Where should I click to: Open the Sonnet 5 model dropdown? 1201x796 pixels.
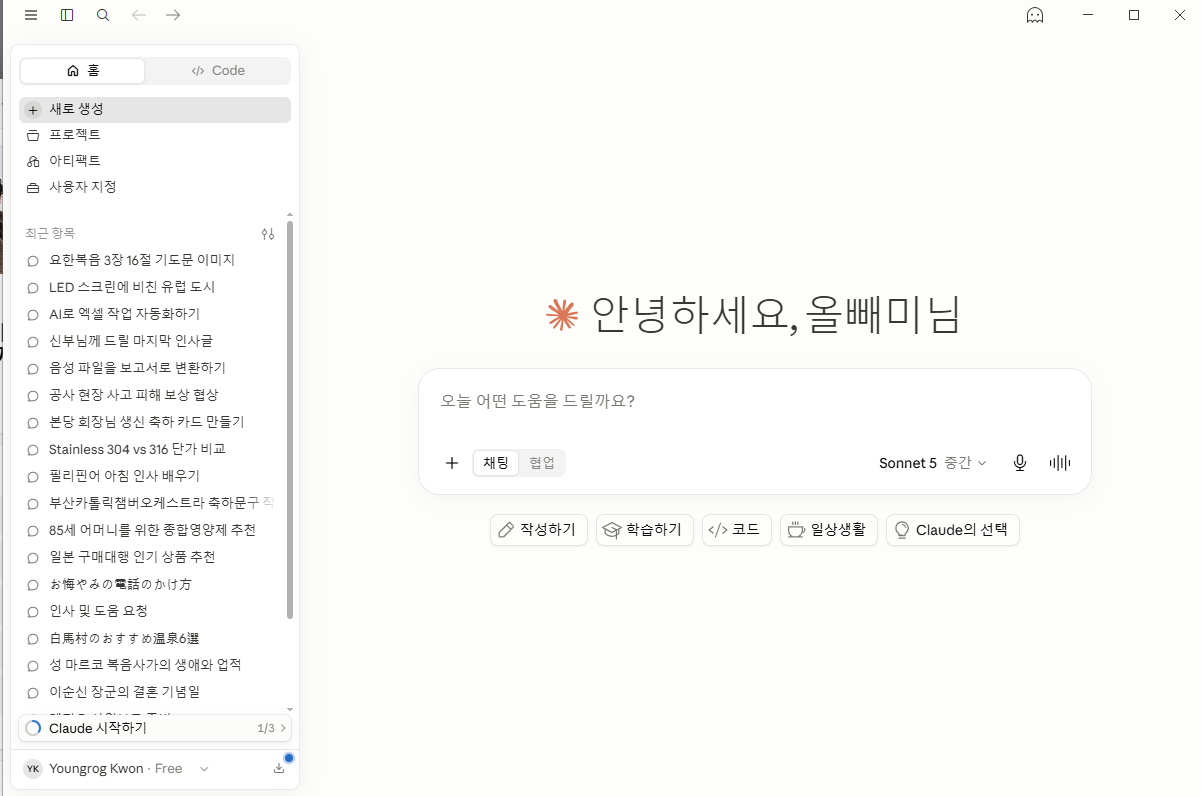tap(933, 463)
